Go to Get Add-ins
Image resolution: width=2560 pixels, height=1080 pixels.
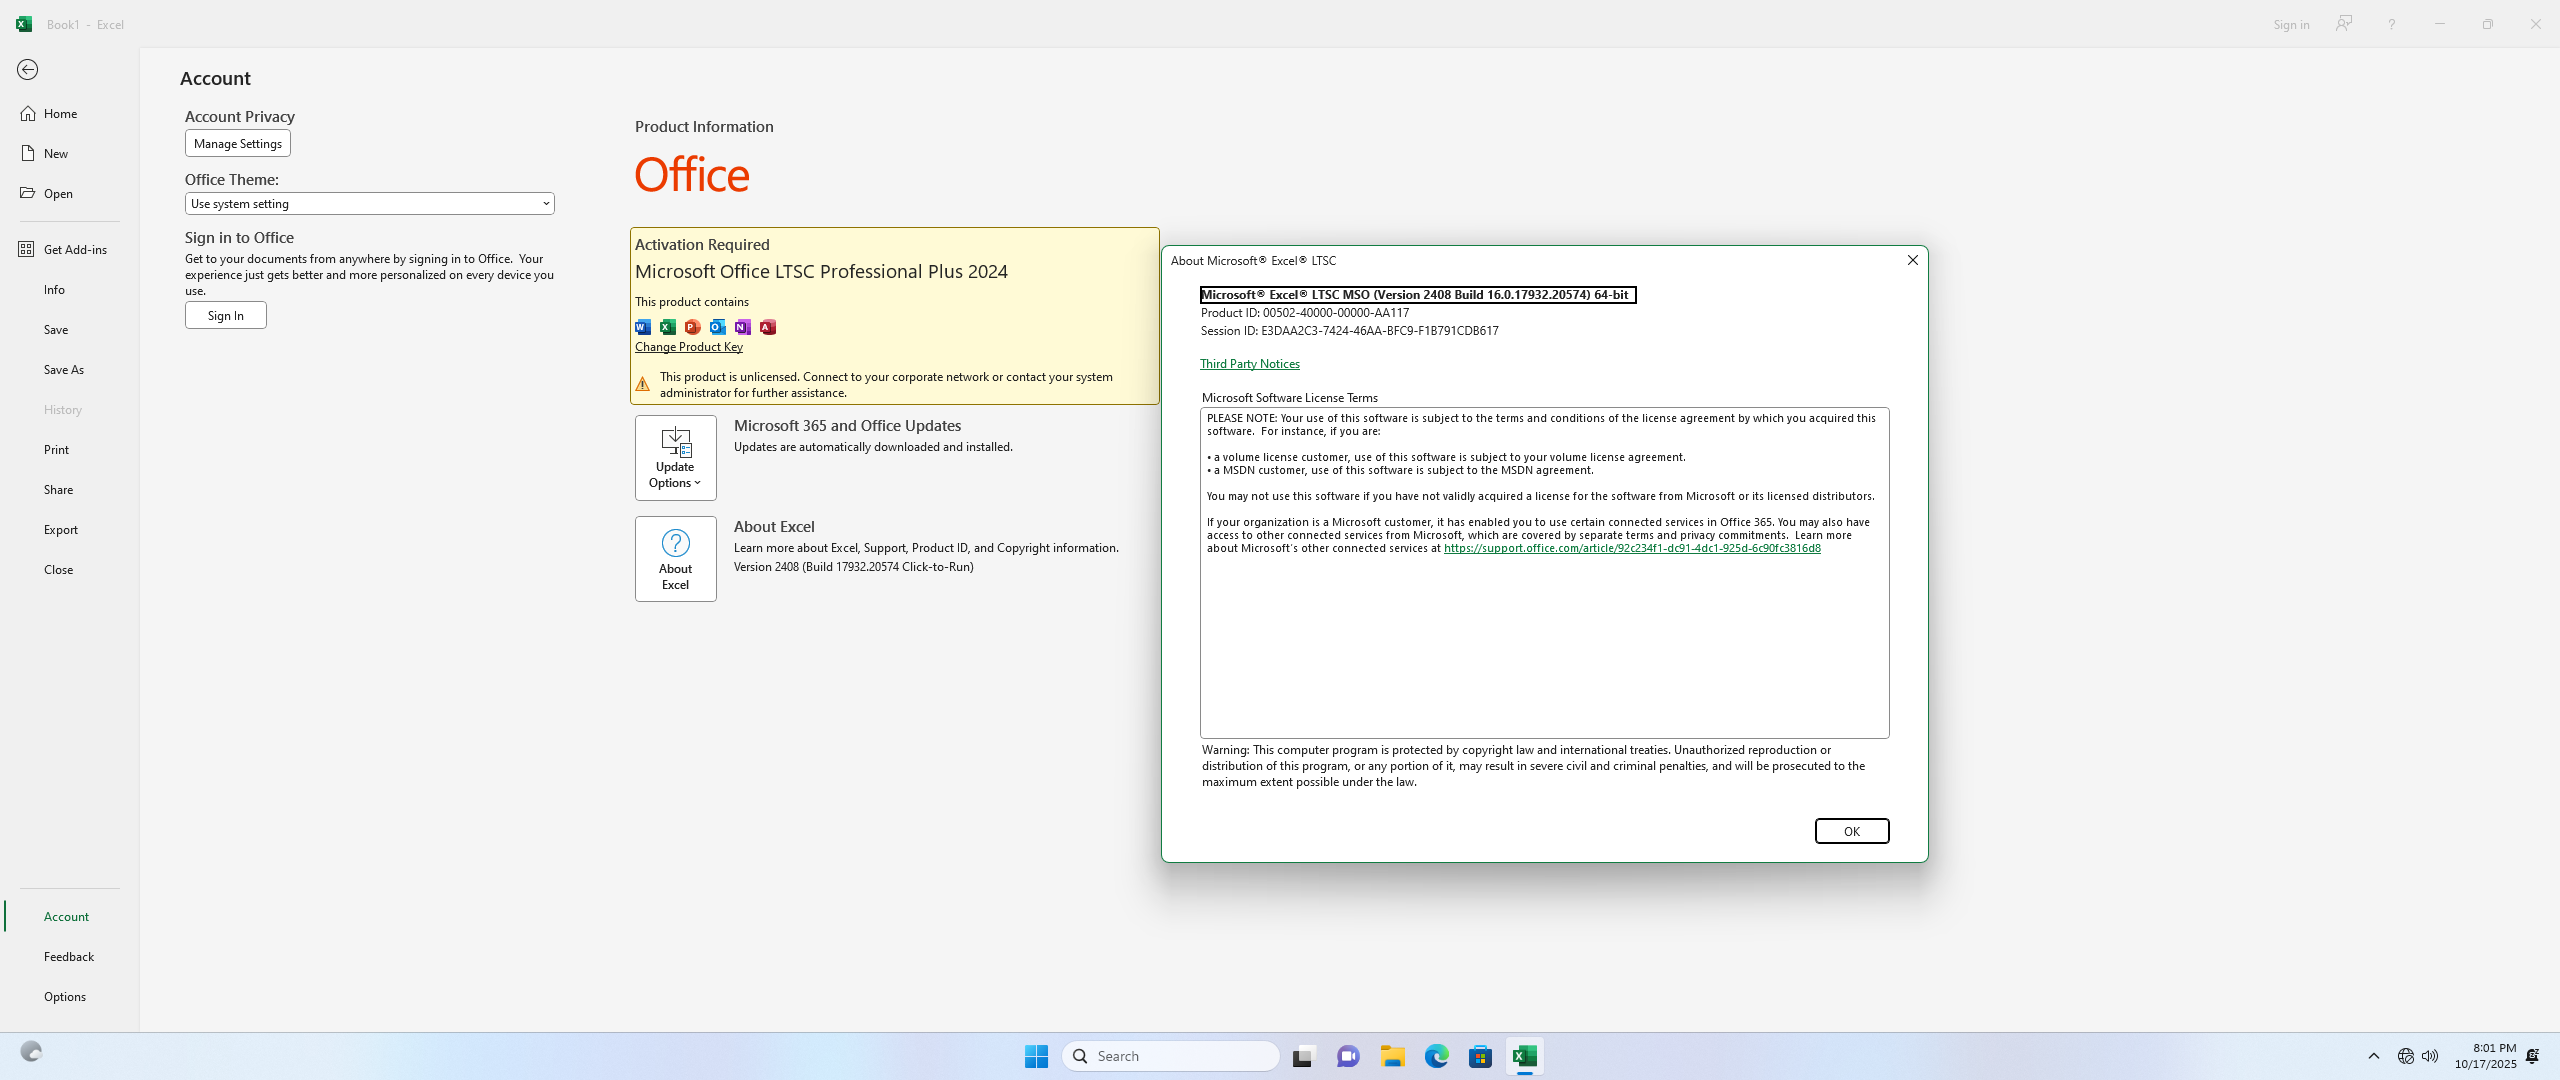coord(75,249)
